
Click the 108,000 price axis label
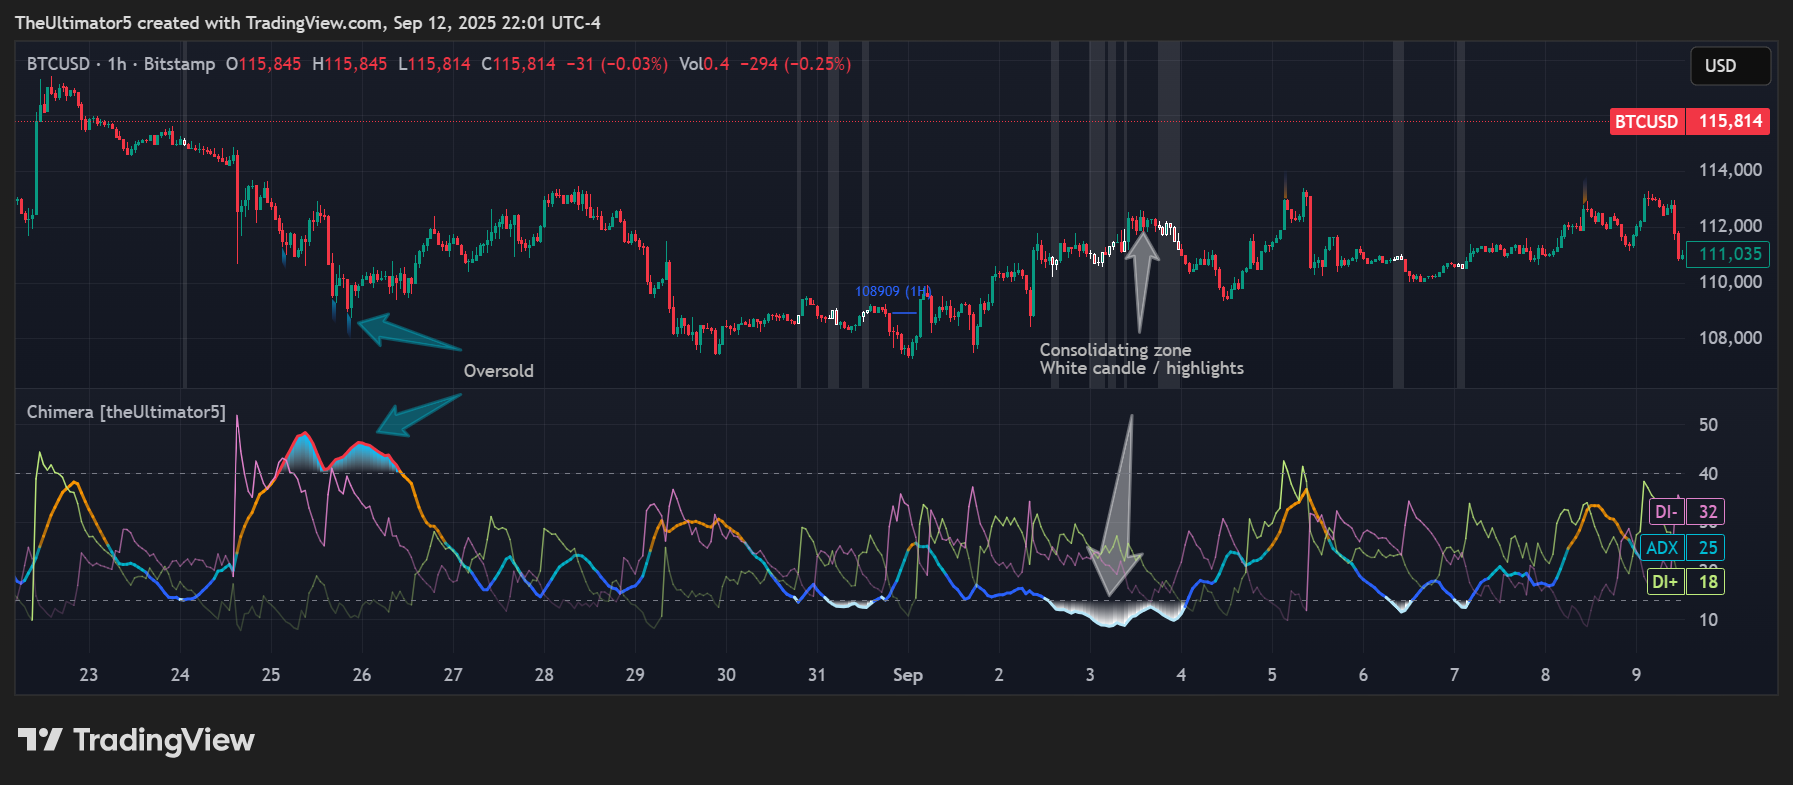tap(1730, 338)
